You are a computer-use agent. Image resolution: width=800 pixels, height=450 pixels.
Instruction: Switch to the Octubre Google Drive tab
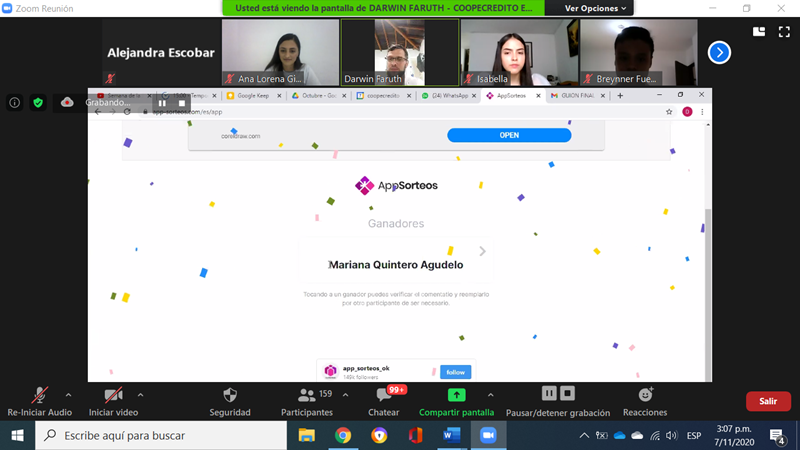[x=318, y=95]
